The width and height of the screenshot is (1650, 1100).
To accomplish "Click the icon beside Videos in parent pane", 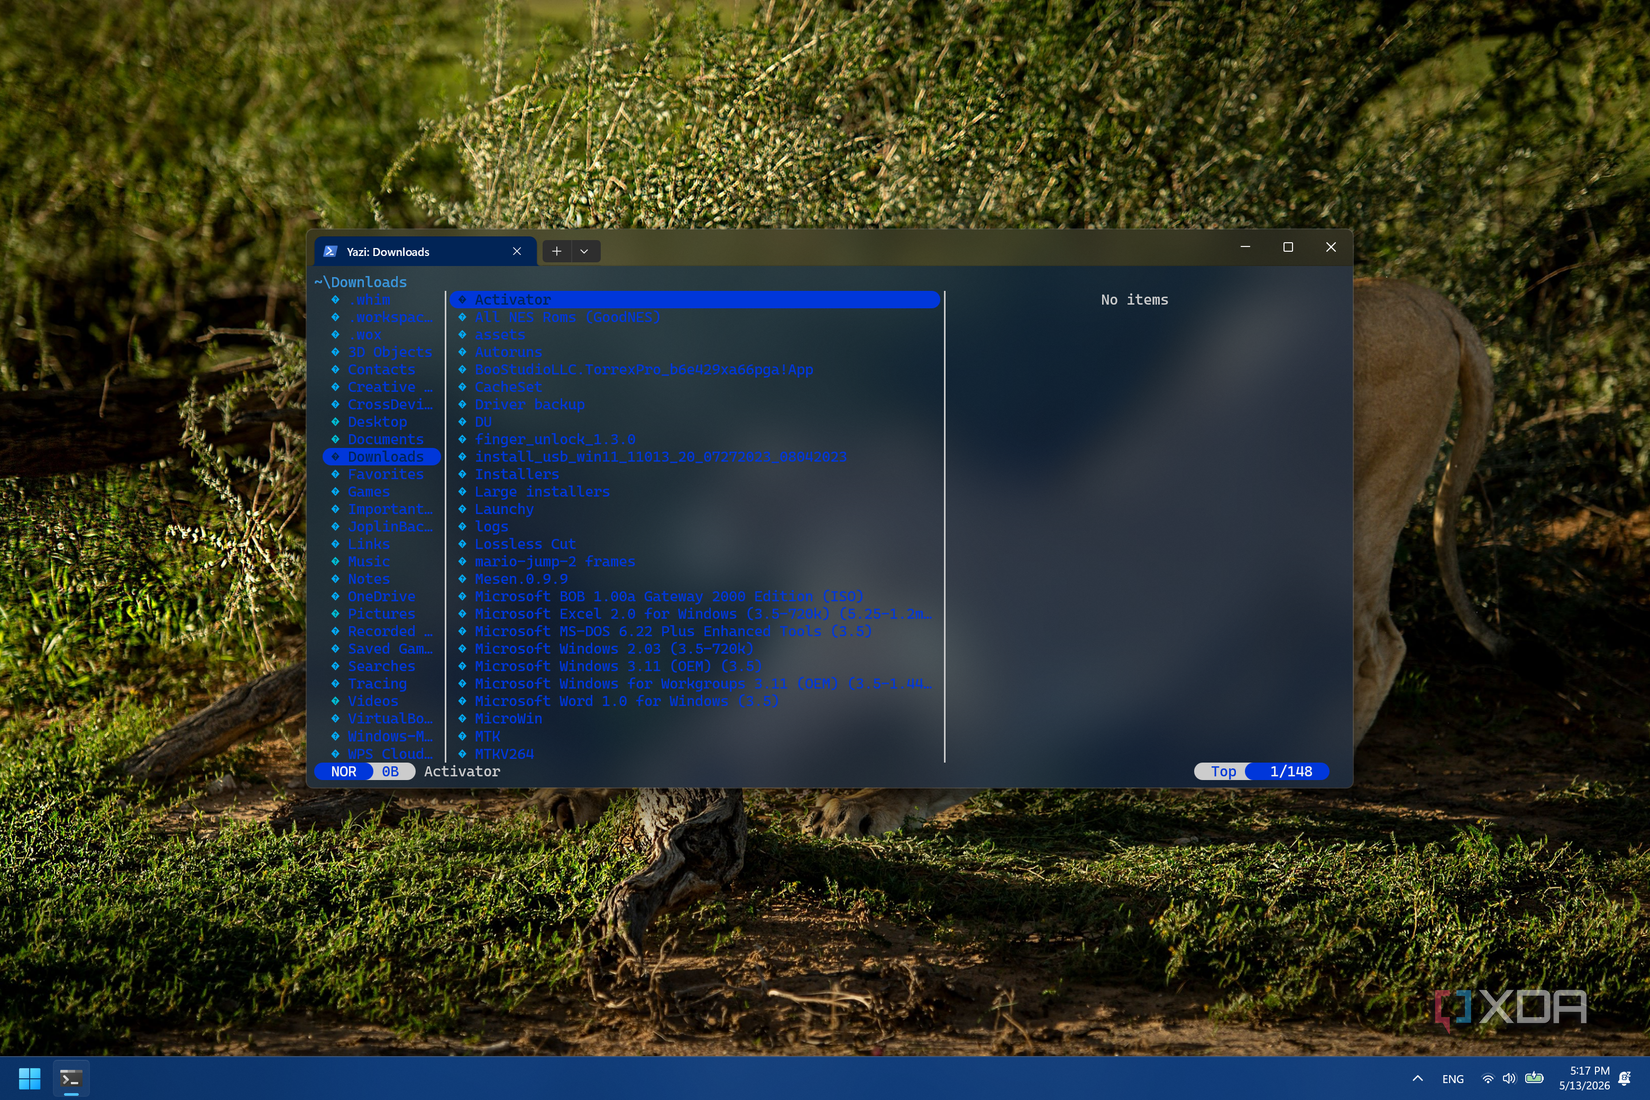I will tap(335, 701).
